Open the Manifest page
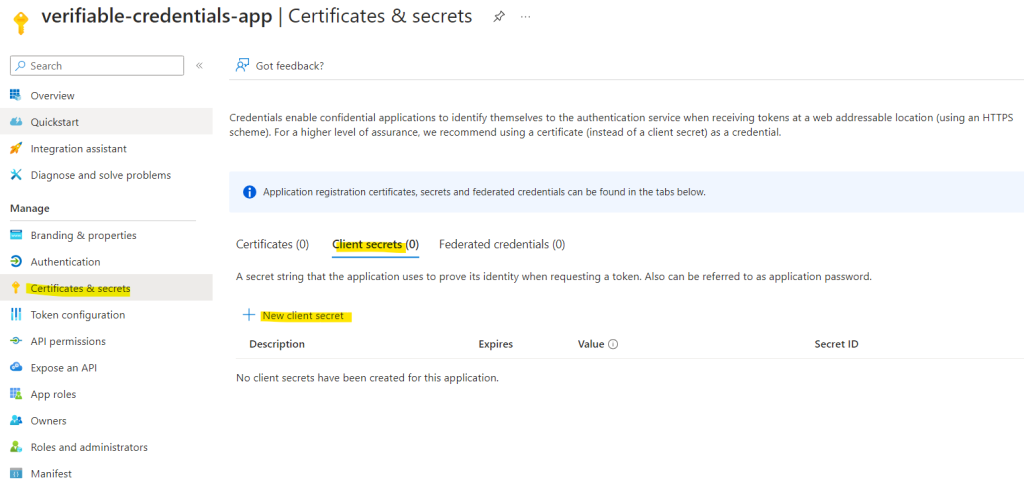1024x482 pixels. (51, 474)
